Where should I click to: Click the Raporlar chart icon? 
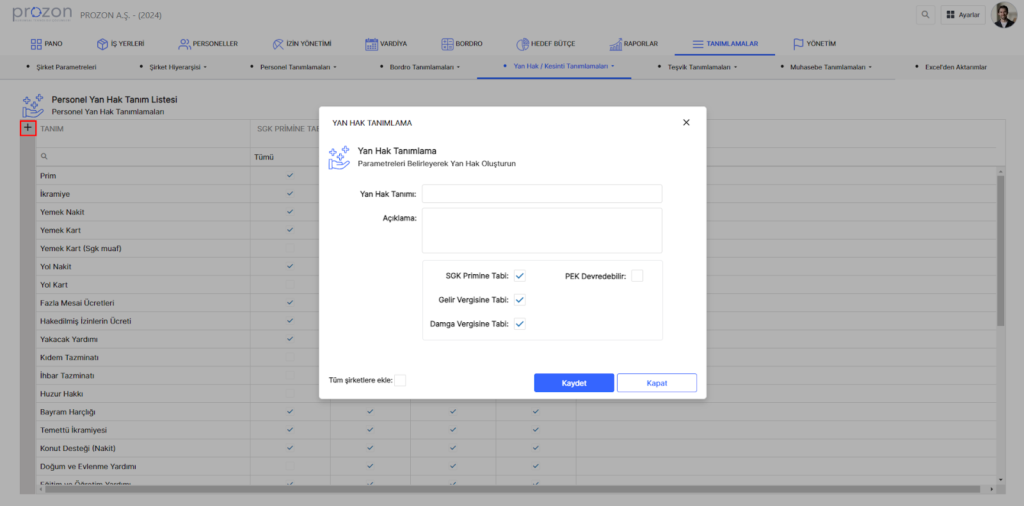tap(615, 44)
